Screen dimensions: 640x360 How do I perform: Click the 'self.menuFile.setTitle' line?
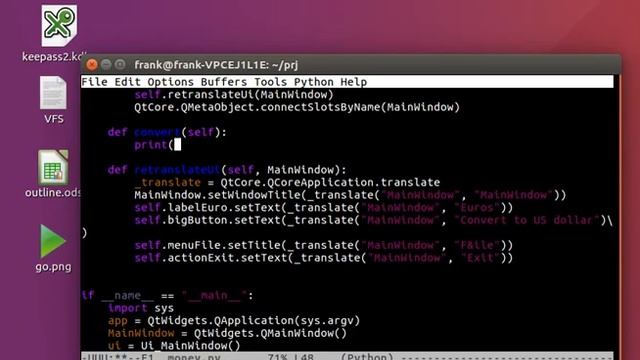[x=323, y=245]
